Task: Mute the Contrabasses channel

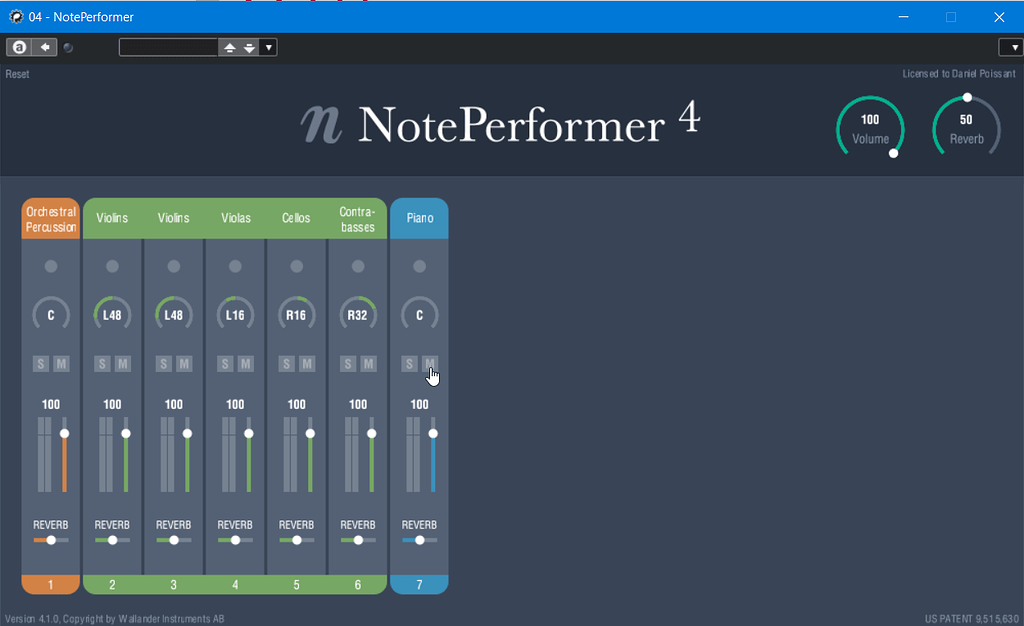Action: (x=366, y=363)
